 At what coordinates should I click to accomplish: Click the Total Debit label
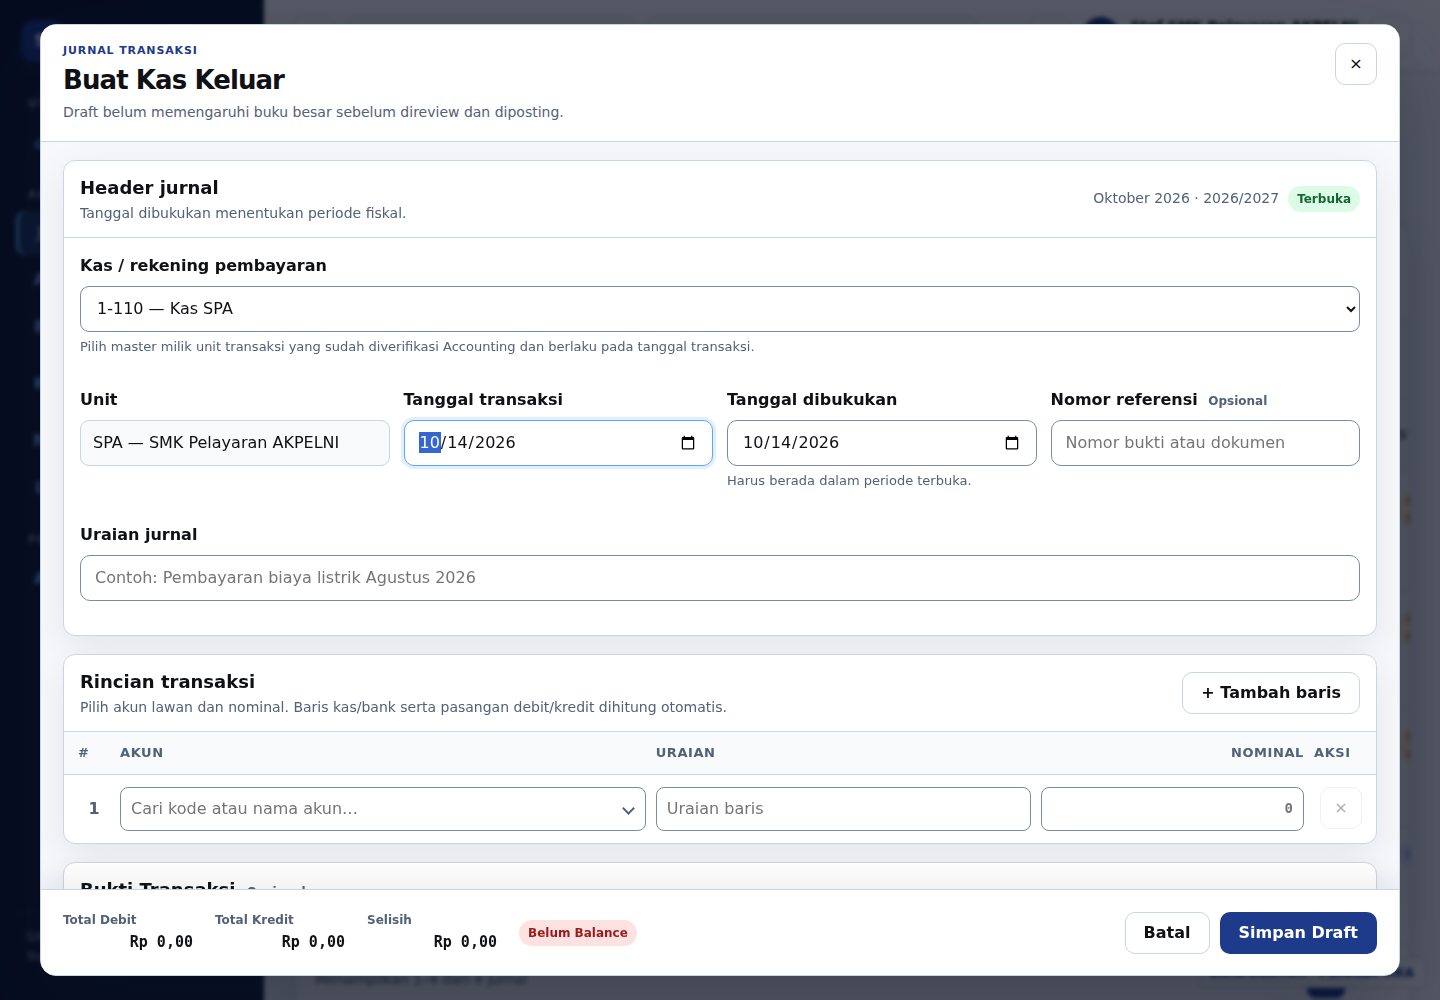100,920
